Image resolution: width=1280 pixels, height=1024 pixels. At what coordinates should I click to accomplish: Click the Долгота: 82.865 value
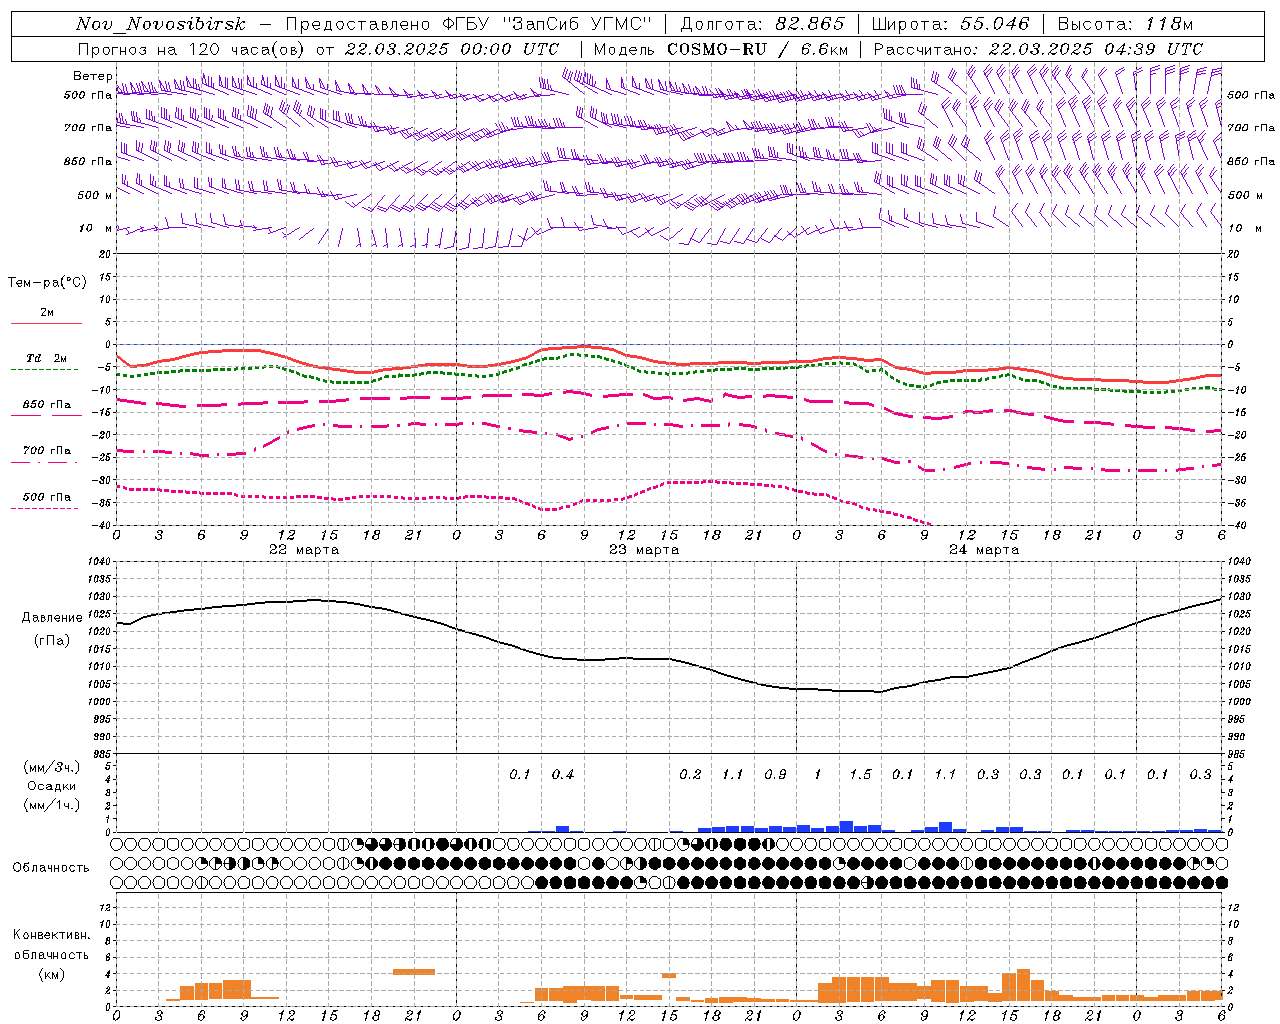[762, 24]
